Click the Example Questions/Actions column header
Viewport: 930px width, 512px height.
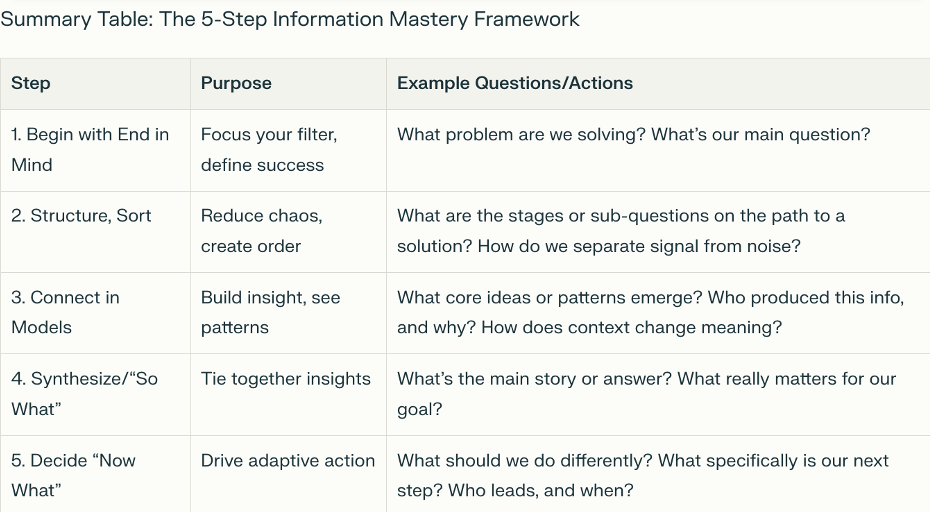pos(515,83)
